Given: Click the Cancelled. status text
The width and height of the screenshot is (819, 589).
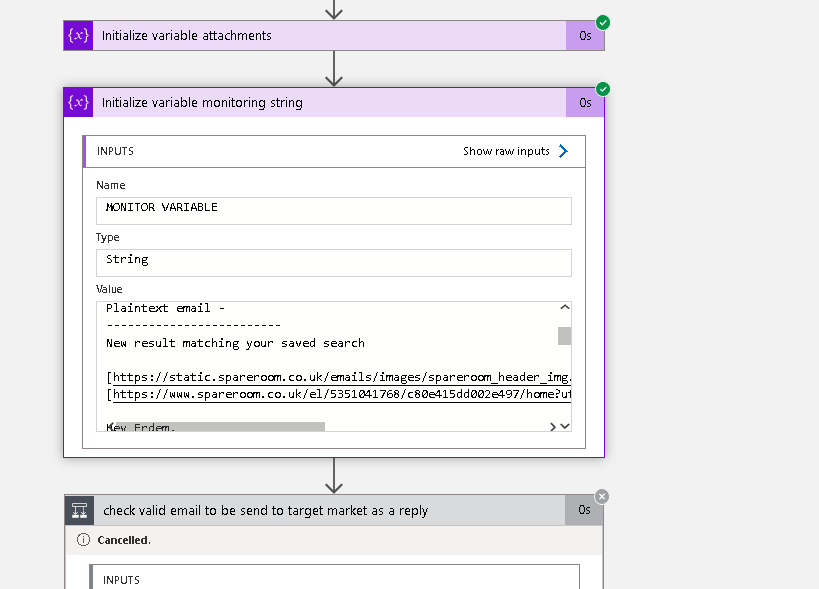Looking at the screenshot, I should tap(124, 540).
